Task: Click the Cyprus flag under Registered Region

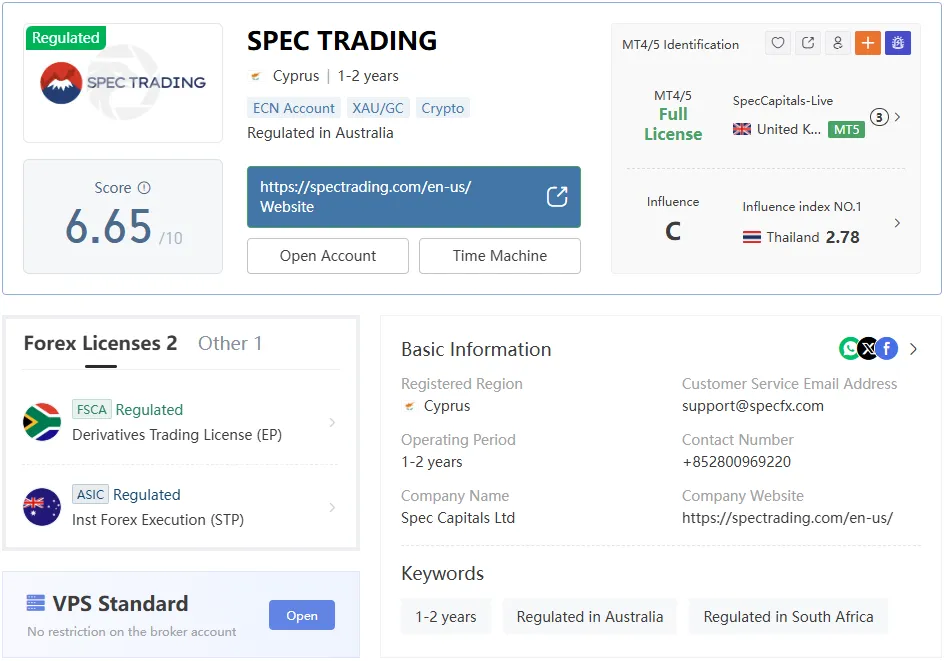Action: pos(409,406)
